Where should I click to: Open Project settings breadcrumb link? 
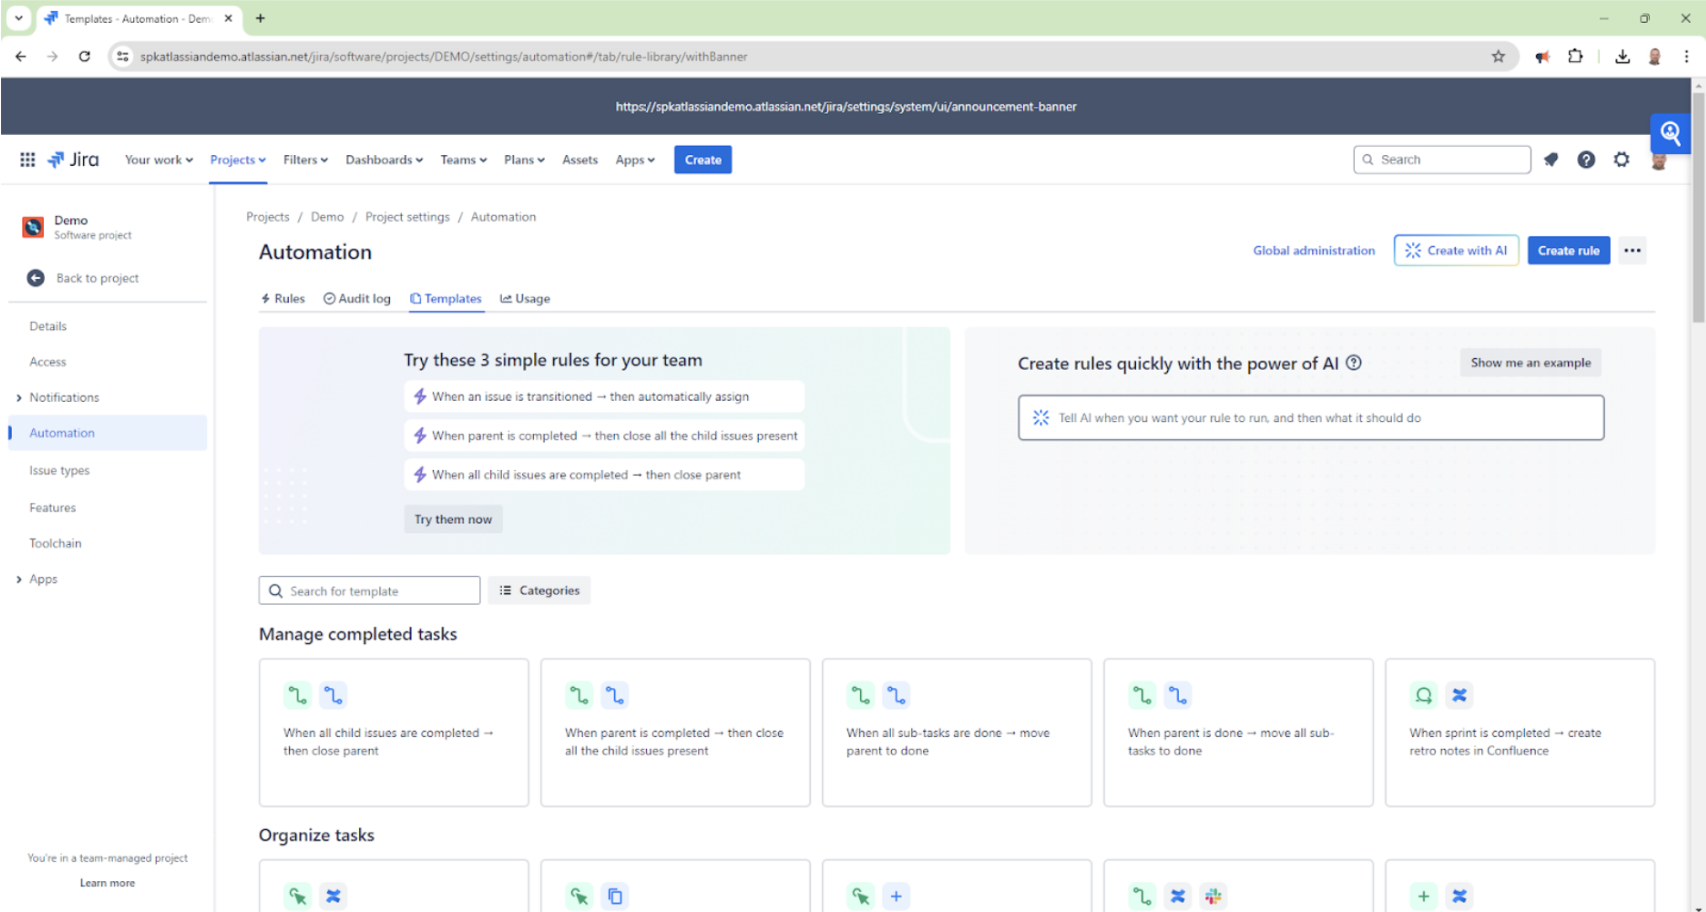click(408, 217)
